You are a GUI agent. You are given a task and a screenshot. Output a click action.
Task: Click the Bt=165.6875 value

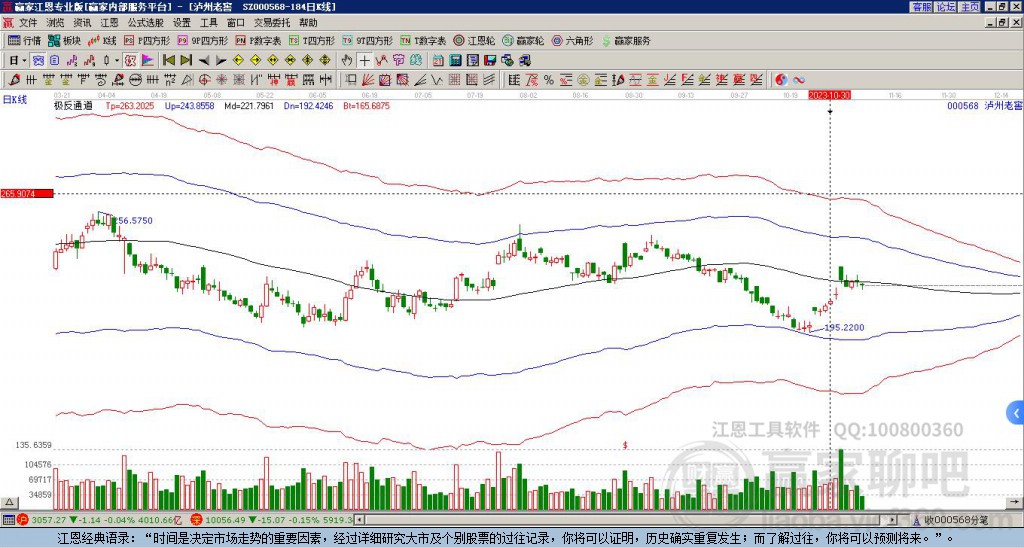366,105
